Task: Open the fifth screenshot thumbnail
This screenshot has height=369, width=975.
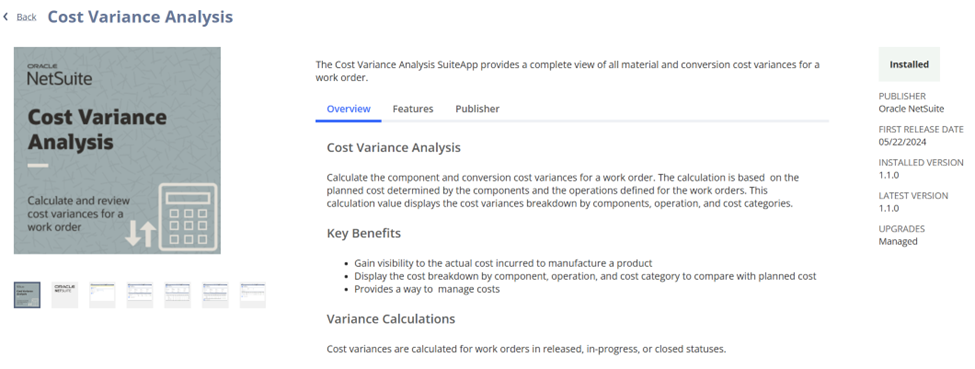Action: click(177, 295)
